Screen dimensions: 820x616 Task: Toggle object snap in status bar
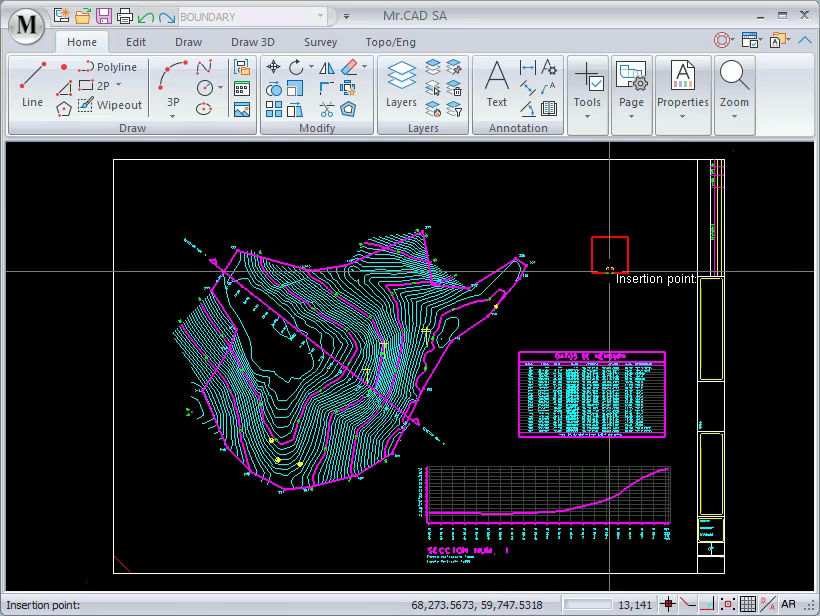[728, 605]
